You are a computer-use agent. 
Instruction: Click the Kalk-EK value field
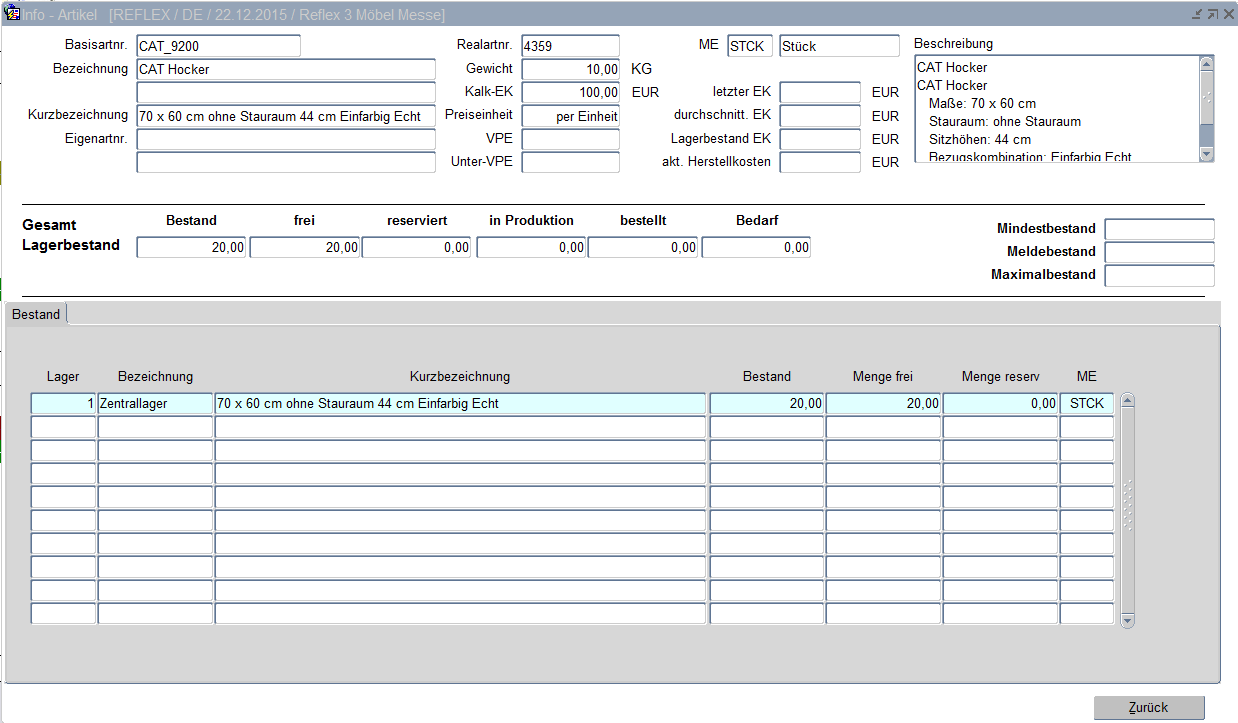(570, 92)
